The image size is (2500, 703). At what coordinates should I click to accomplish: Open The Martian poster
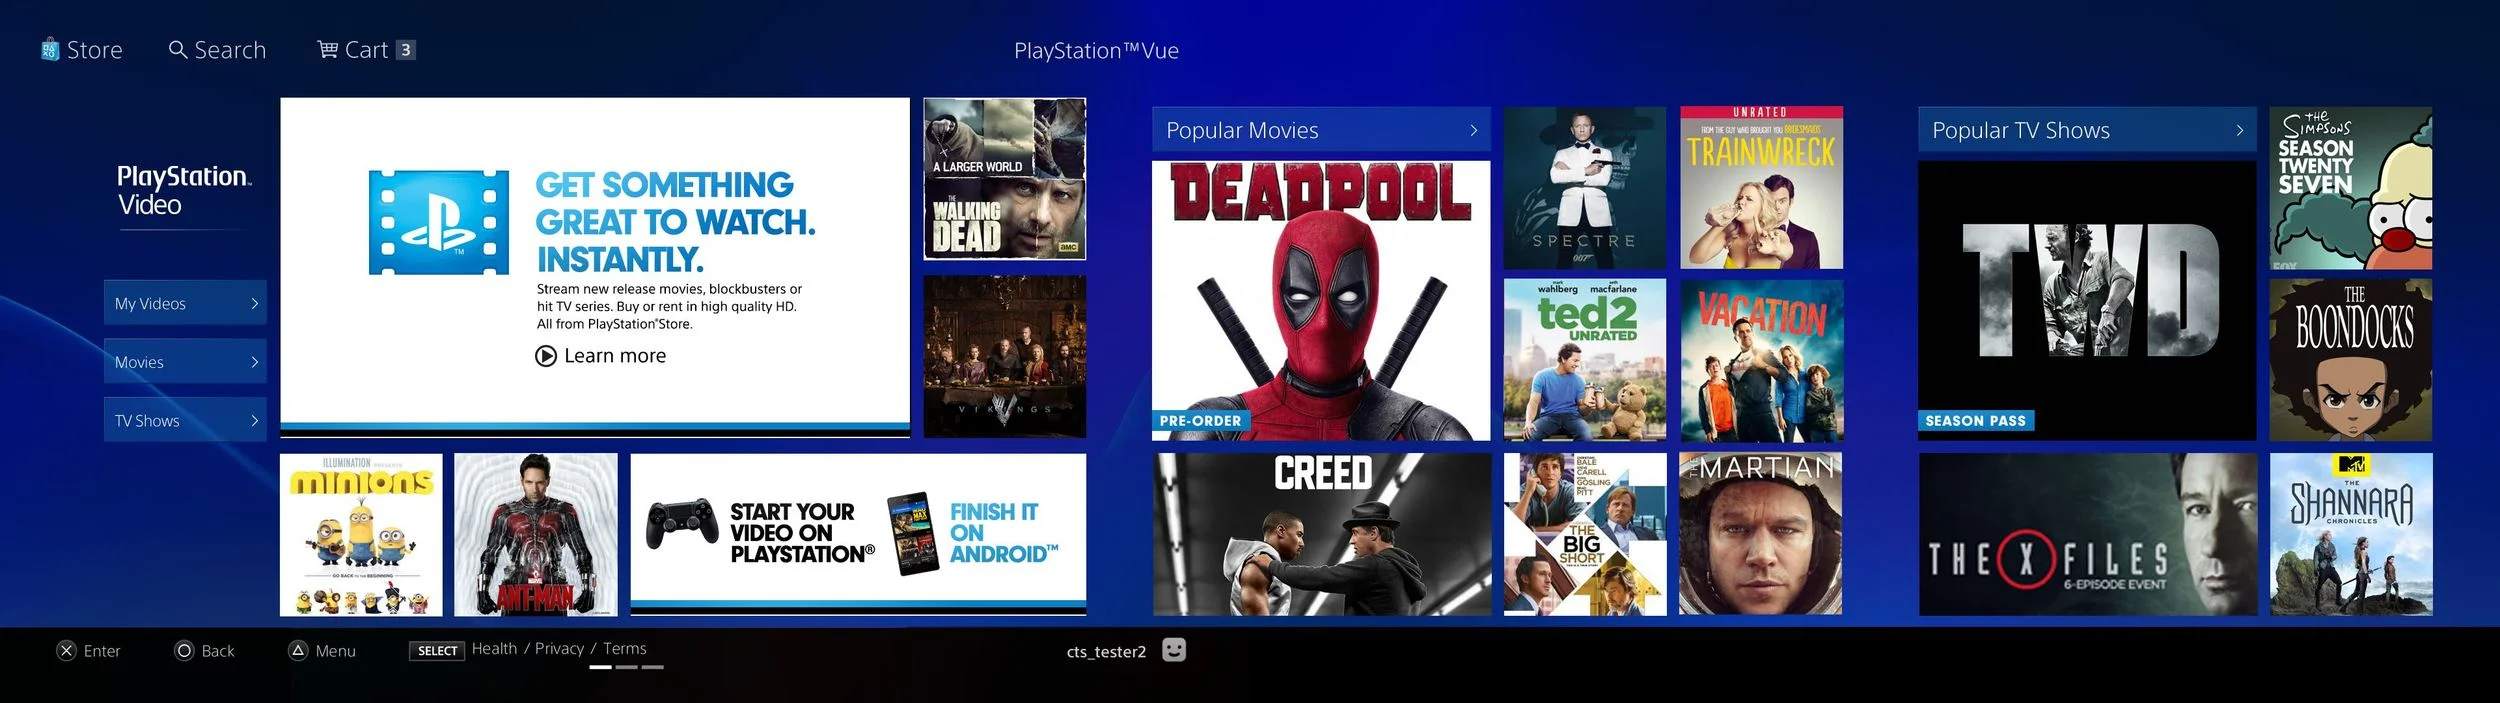1761,535
